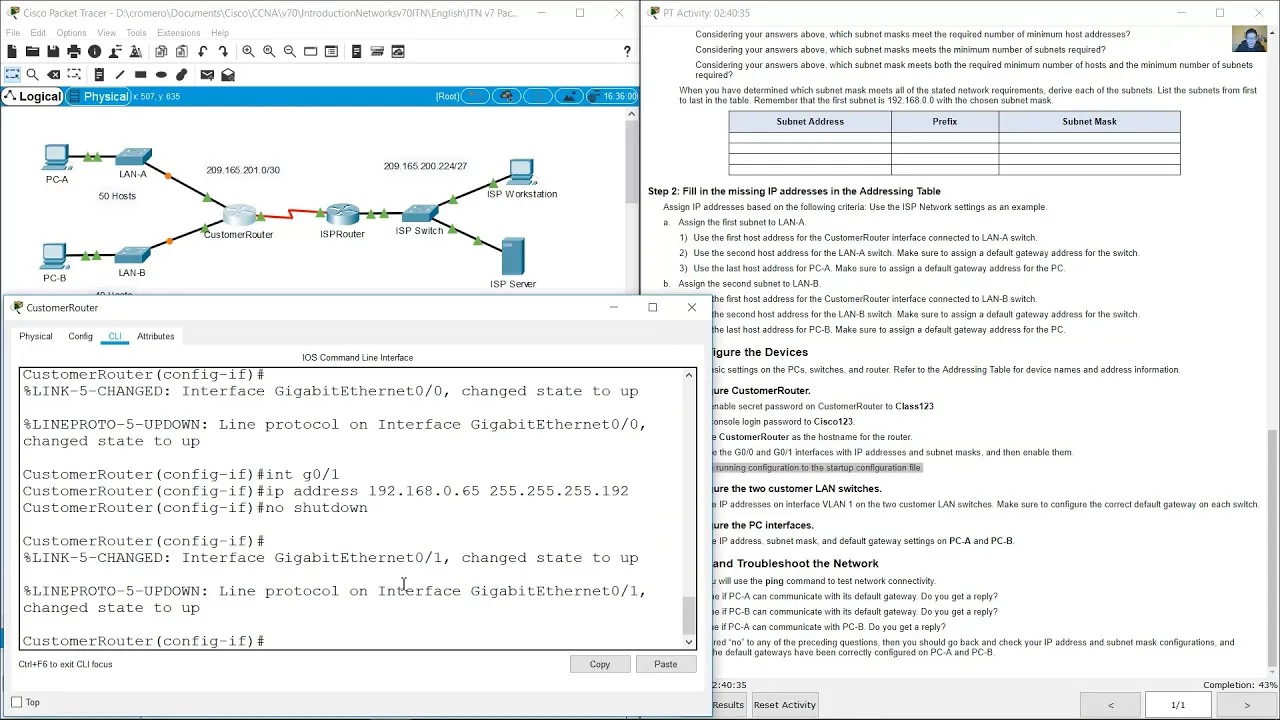This screenshot has width=1280, height=720.
Task: Click the help question mark icon
Action: click(627, 51)
